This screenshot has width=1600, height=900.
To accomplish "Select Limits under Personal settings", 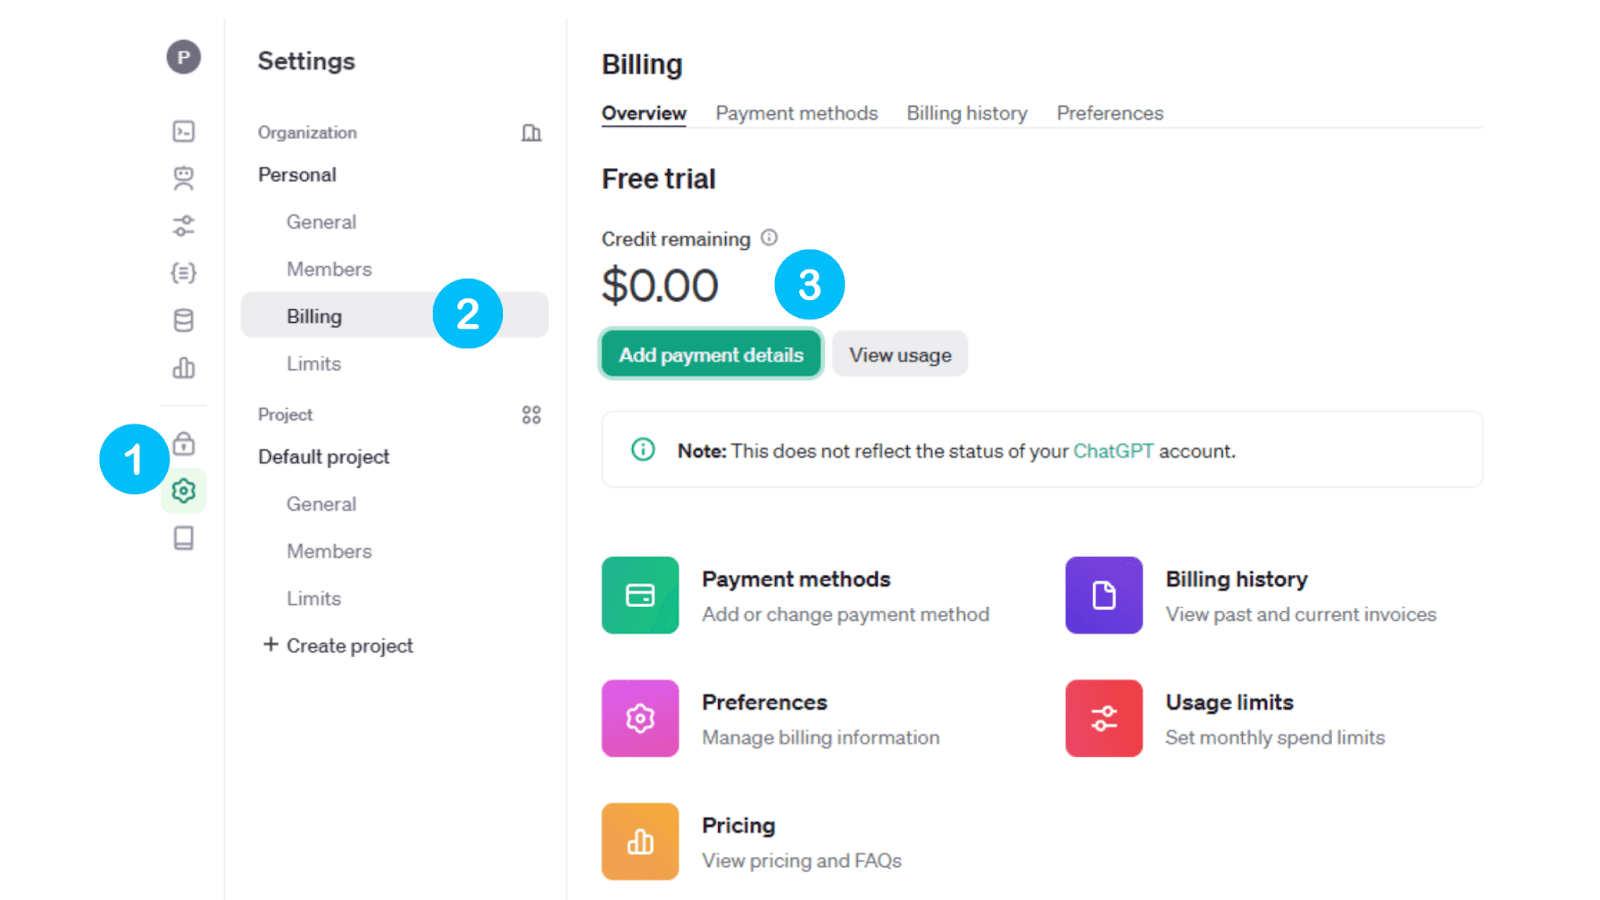I will (313, 363).
